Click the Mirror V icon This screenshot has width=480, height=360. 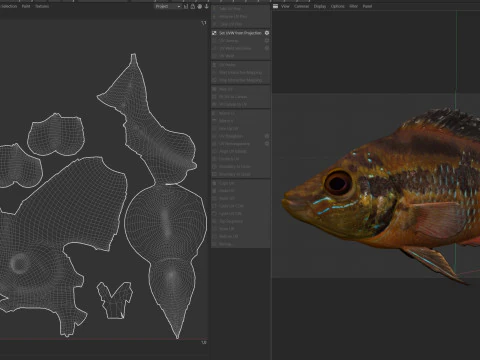[214, 121]
